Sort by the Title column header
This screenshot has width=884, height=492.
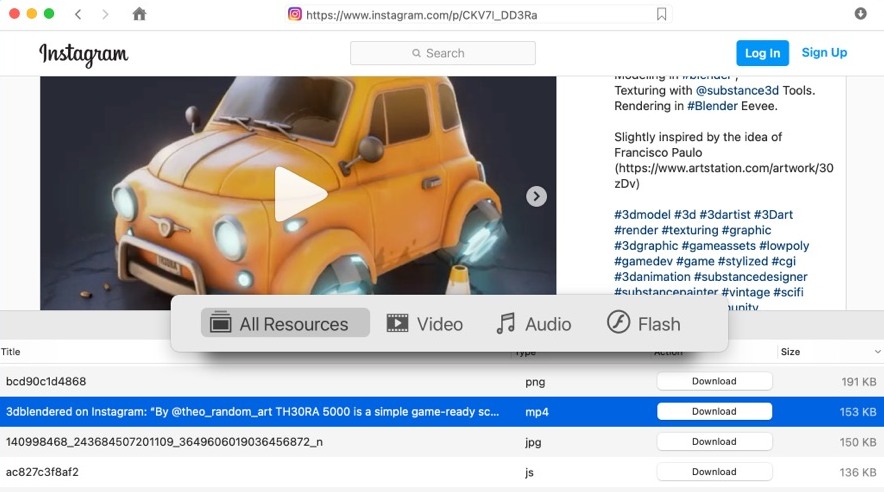pos(11,352)
